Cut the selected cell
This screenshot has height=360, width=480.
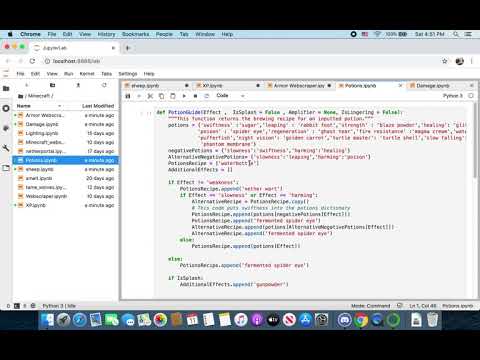(150, 96)
